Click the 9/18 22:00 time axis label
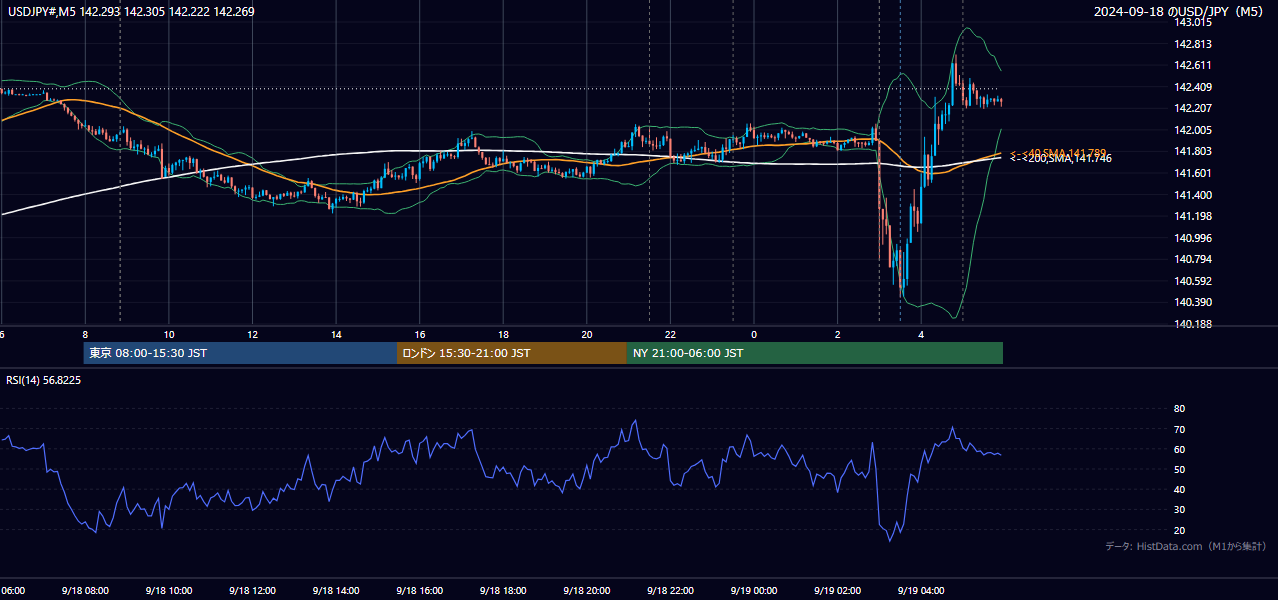The image size is (1278, 600). 670,590
